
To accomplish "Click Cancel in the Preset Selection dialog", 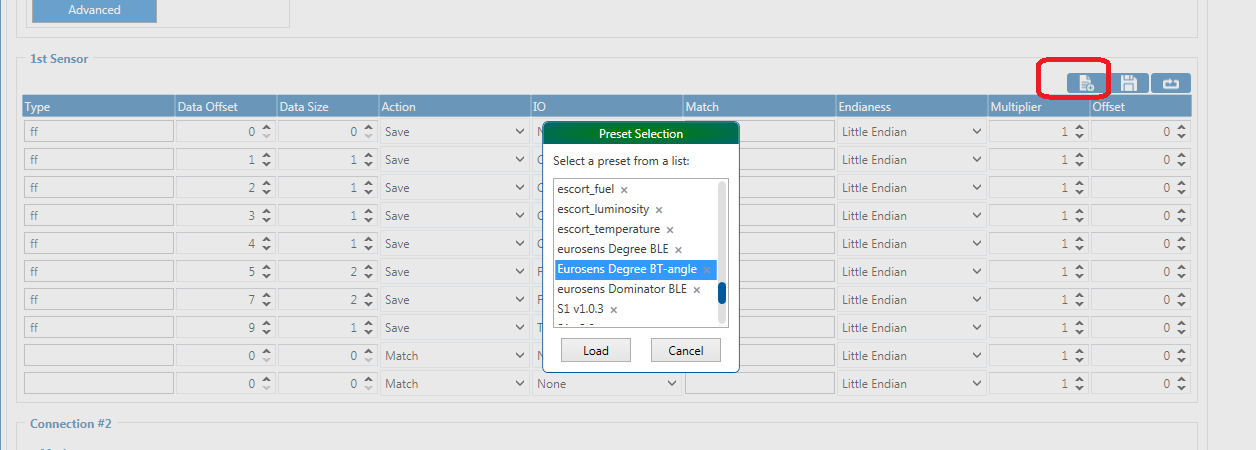I will [x=685, y=350].
